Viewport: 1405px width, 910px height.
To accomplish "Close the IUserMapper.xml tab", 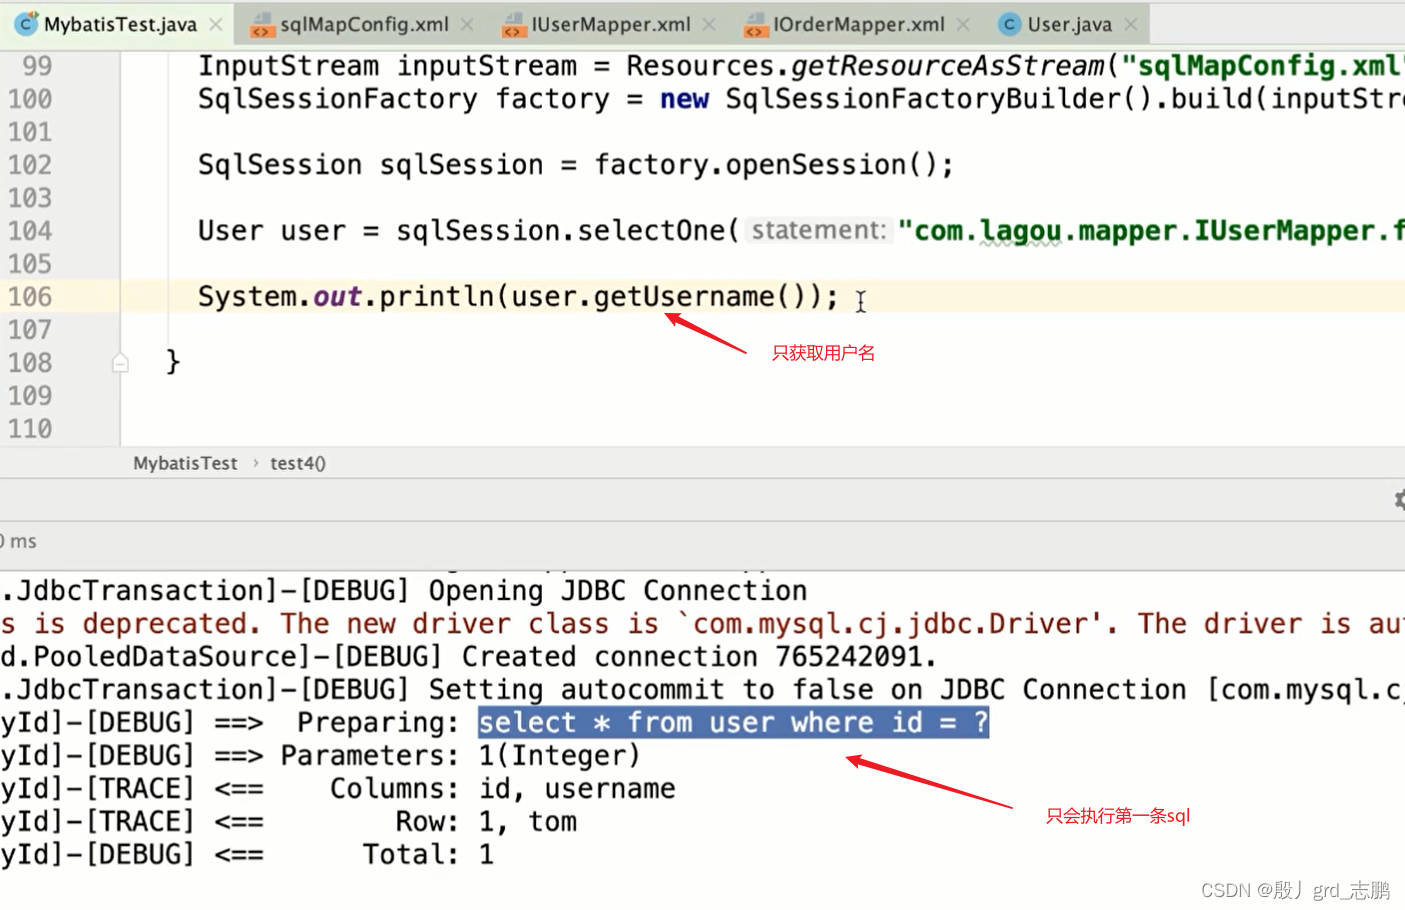I will point(709,24).
